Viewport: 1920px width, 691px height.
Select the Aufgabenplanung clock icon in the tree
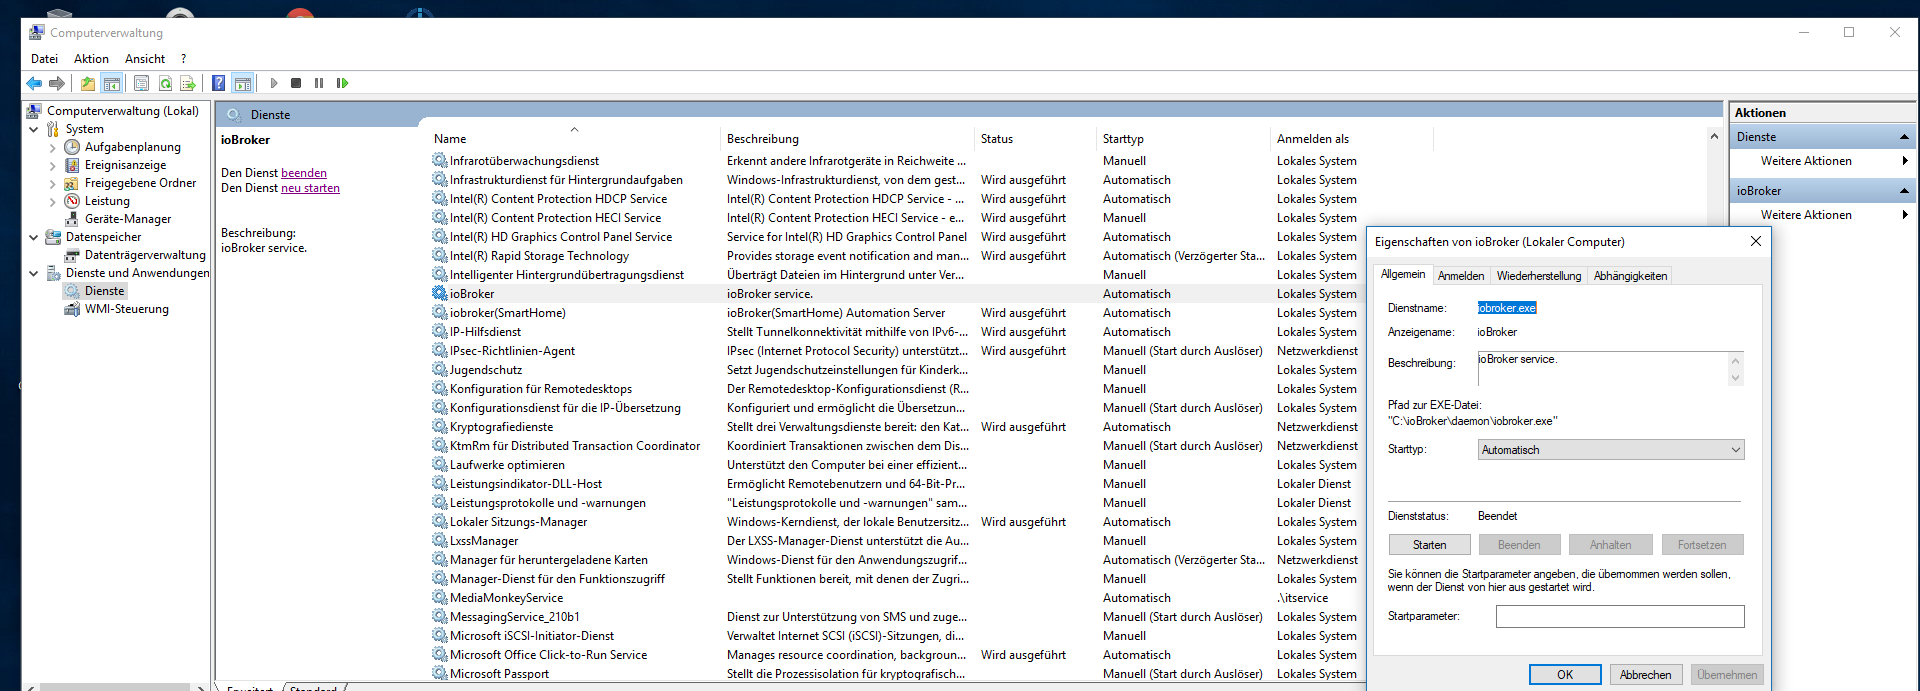pos(72,147)
